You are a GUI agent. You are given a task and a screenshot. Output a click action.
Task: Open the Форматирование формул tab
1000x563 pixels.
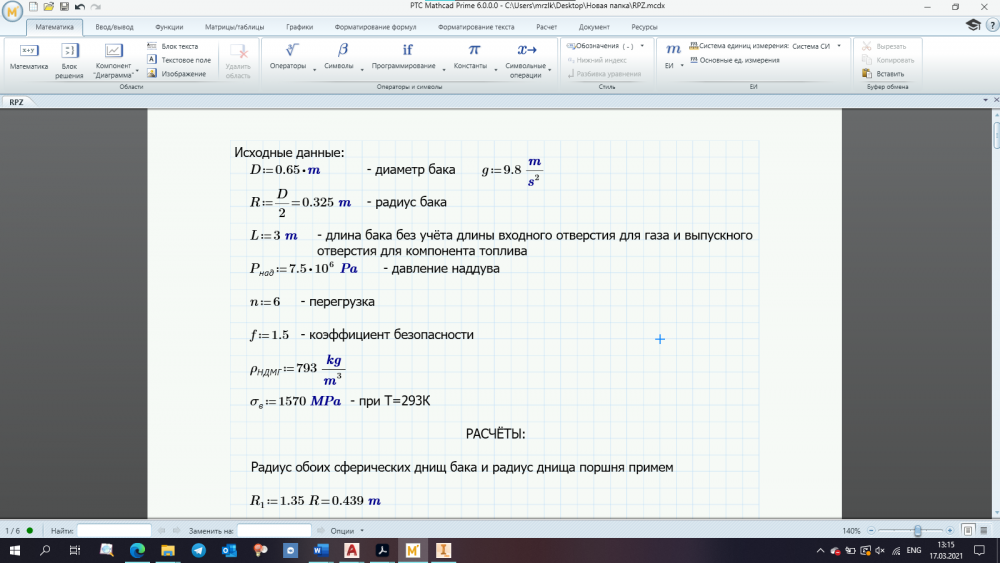(x=375, y=27)
